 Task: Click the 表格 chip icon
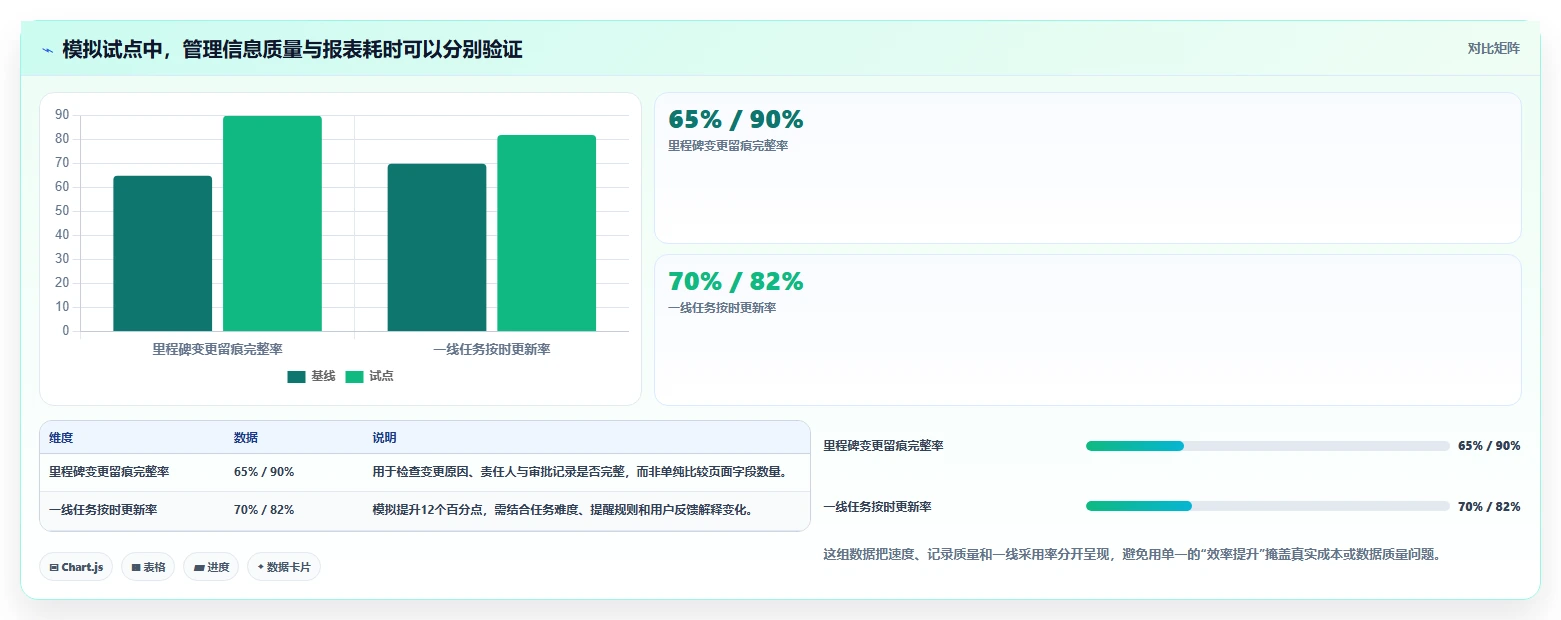coord(136,567)
